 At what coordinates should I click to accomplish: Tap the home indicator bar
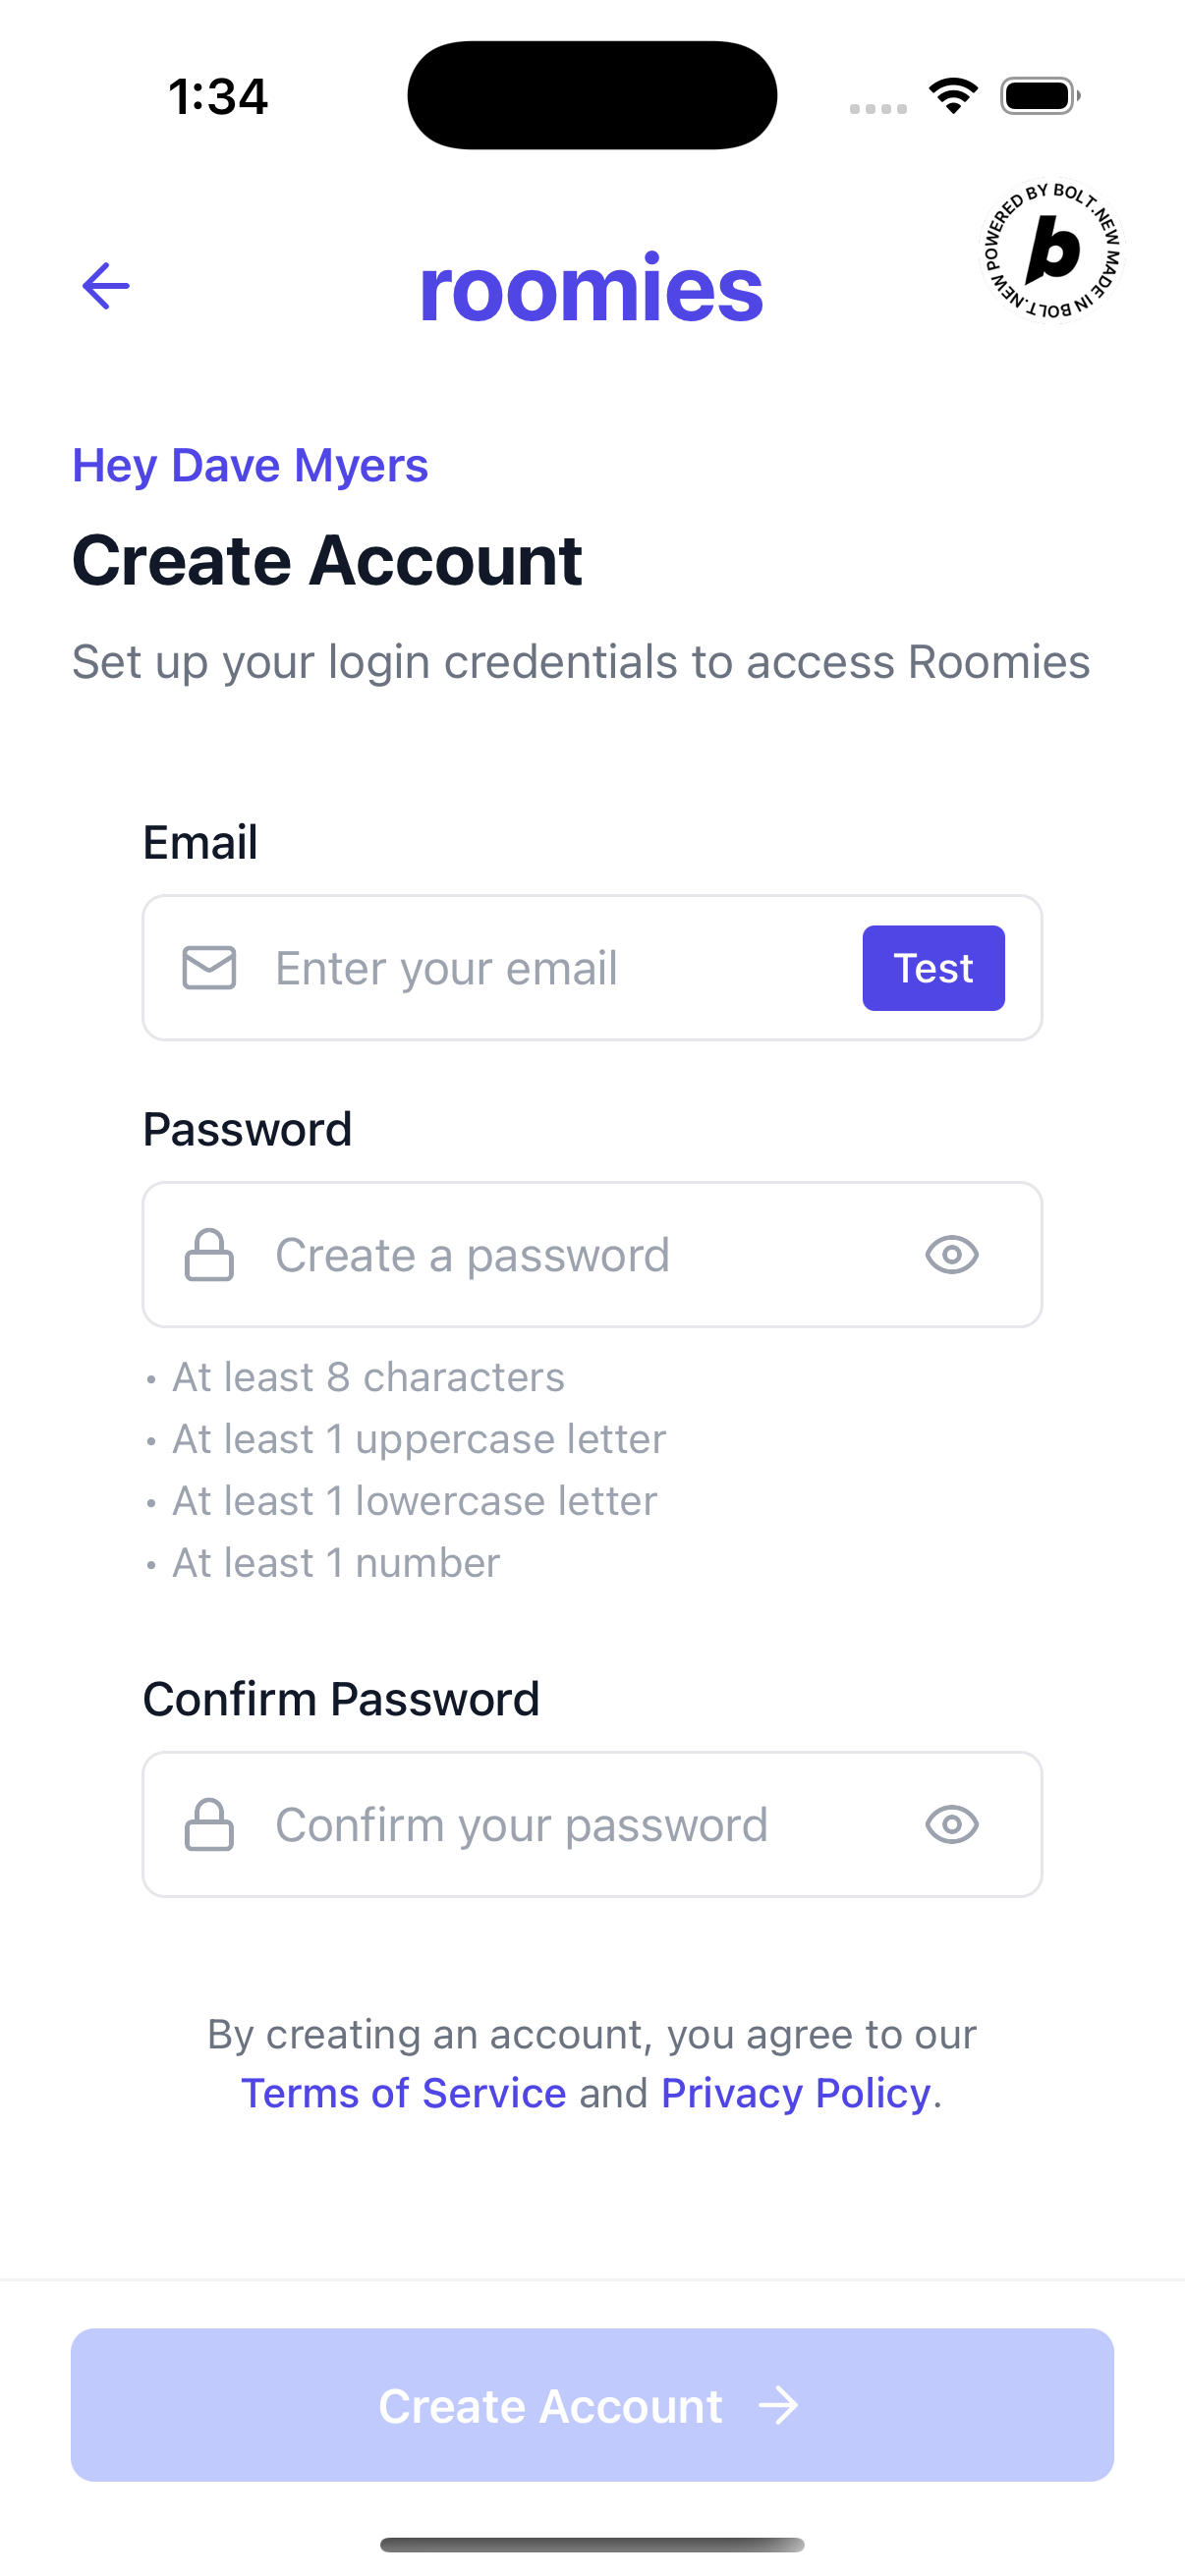tap(592, 2545)
